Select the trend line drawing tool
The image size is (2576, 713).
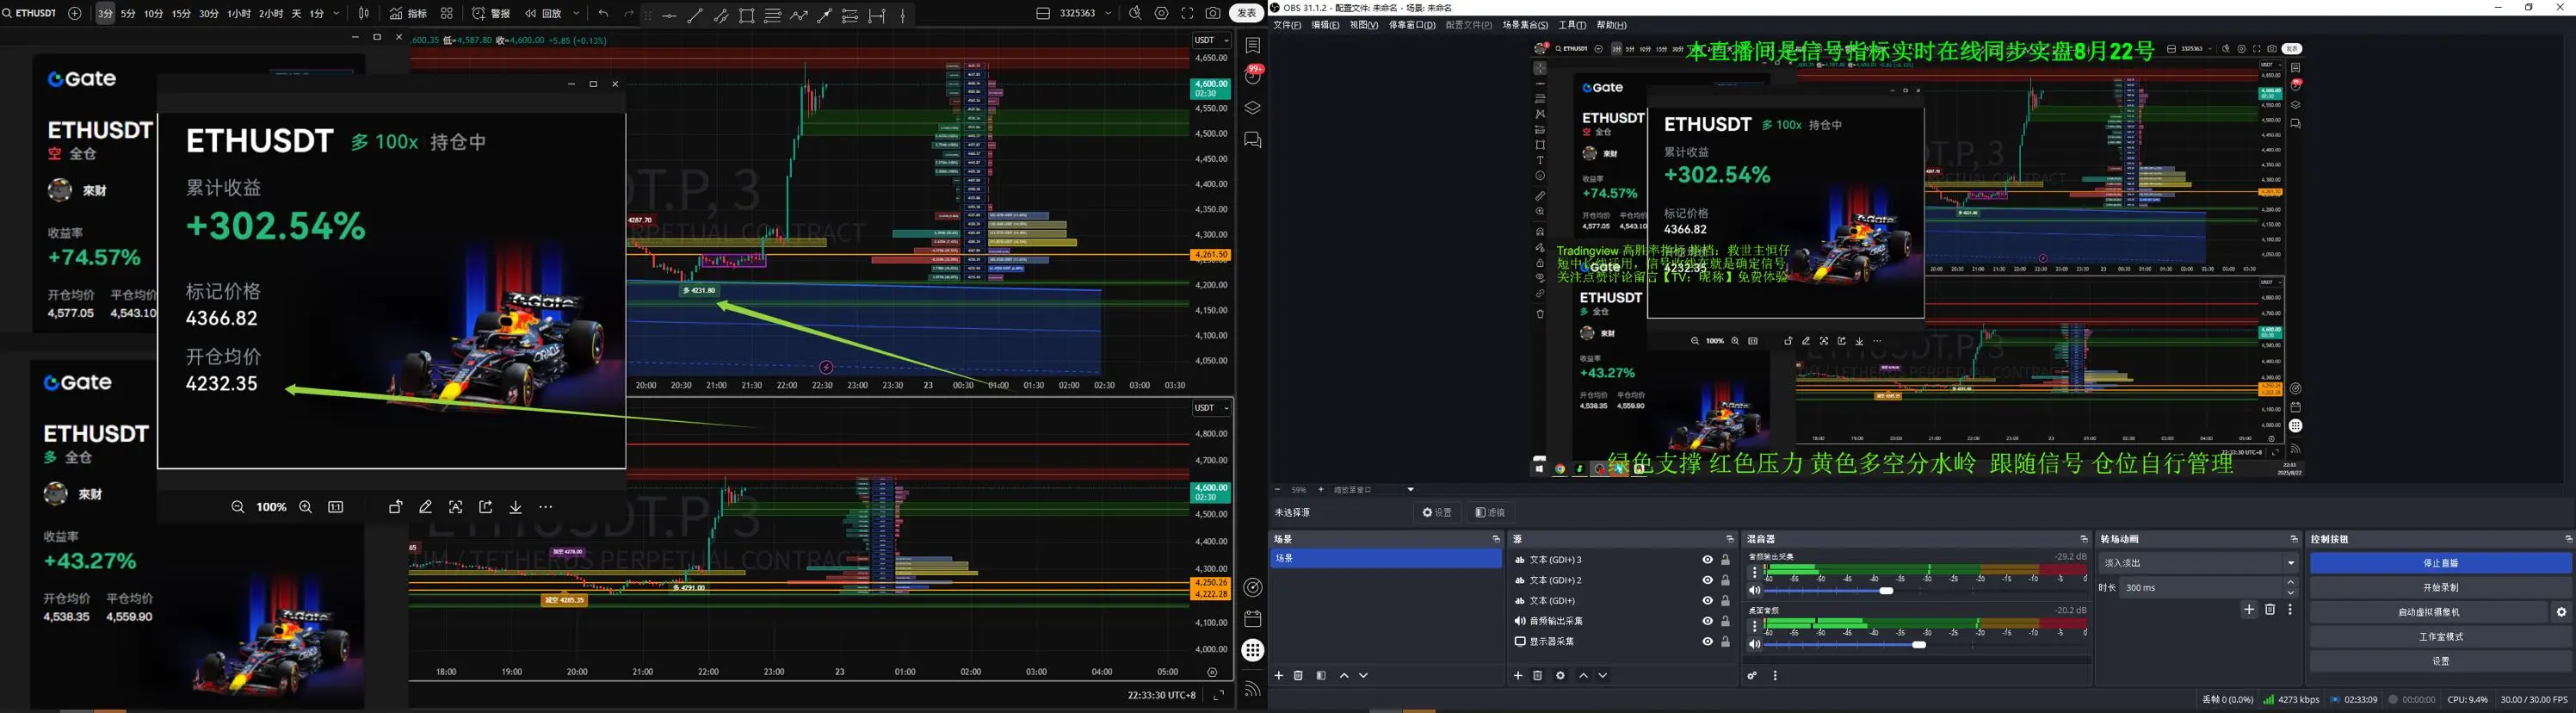[695, 15]
